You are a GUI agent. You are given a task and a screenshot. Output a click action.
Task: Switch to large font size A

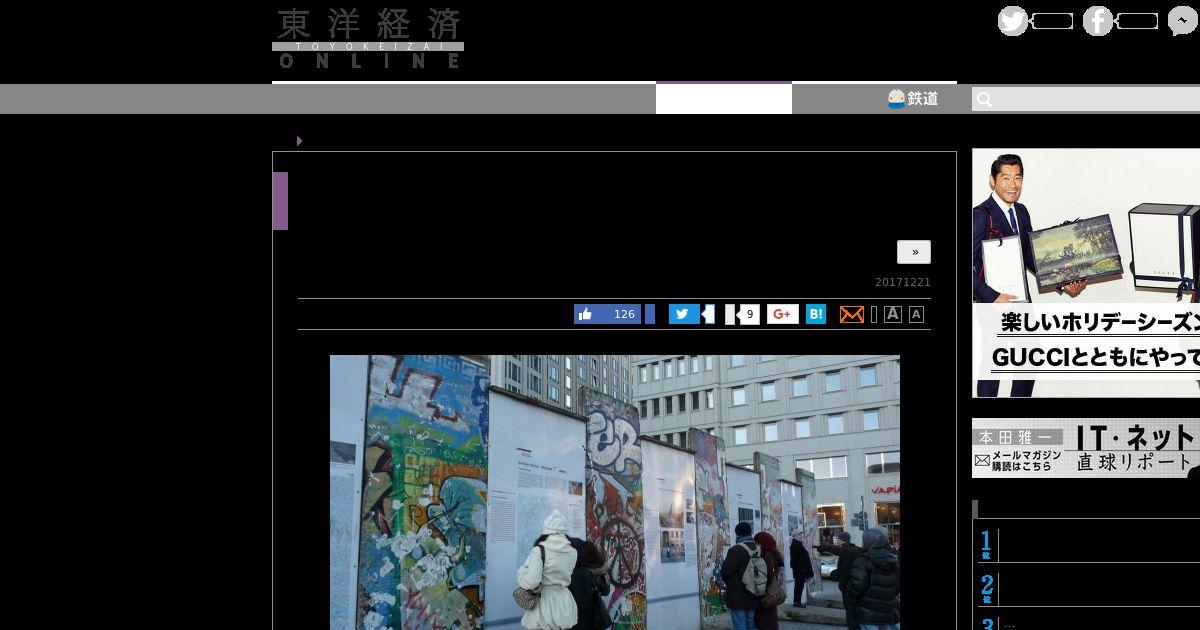(893, 314)
